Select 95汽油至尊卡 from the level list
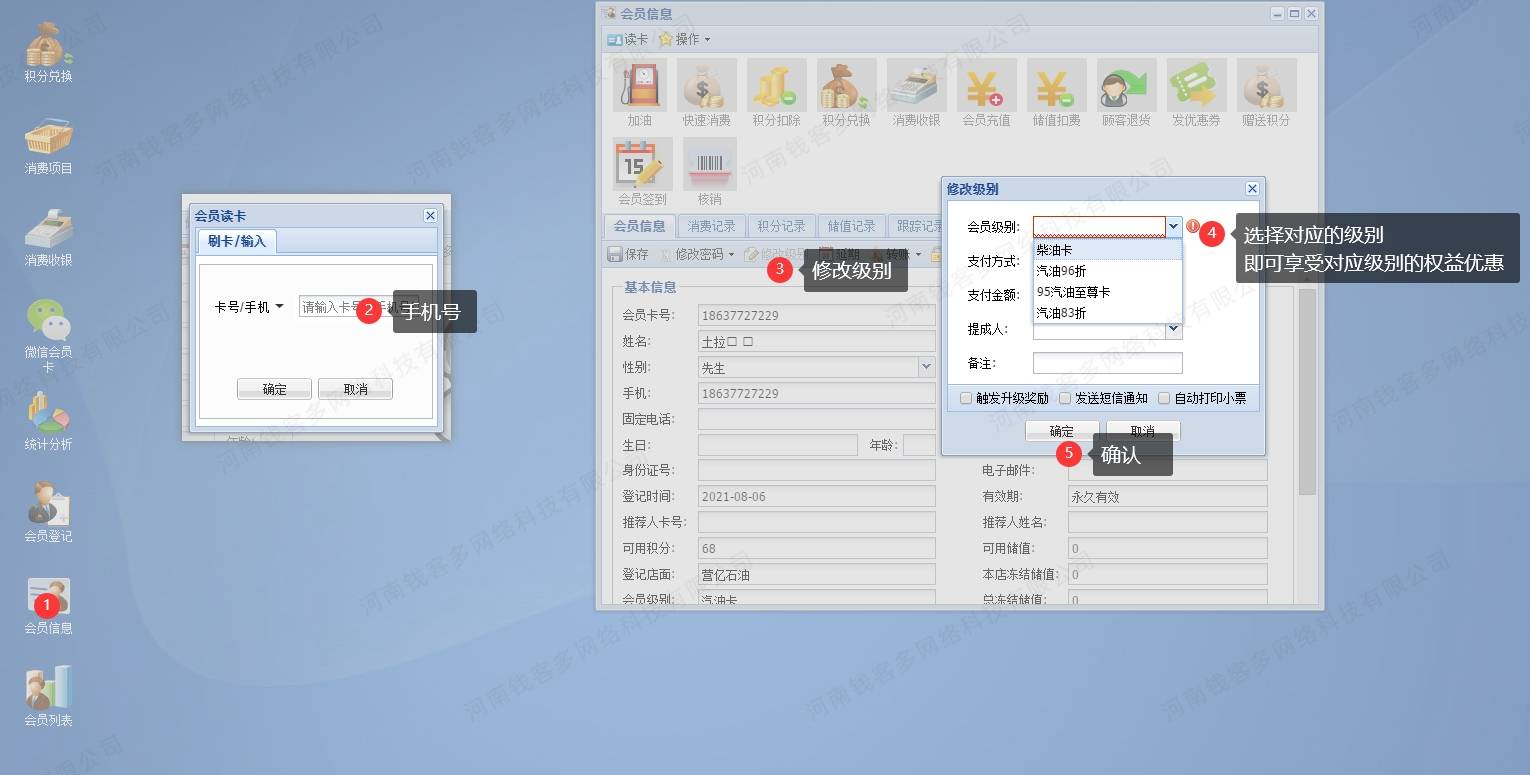The height and width of the screenshot is (775, 1530). [x=1108, y=292]
